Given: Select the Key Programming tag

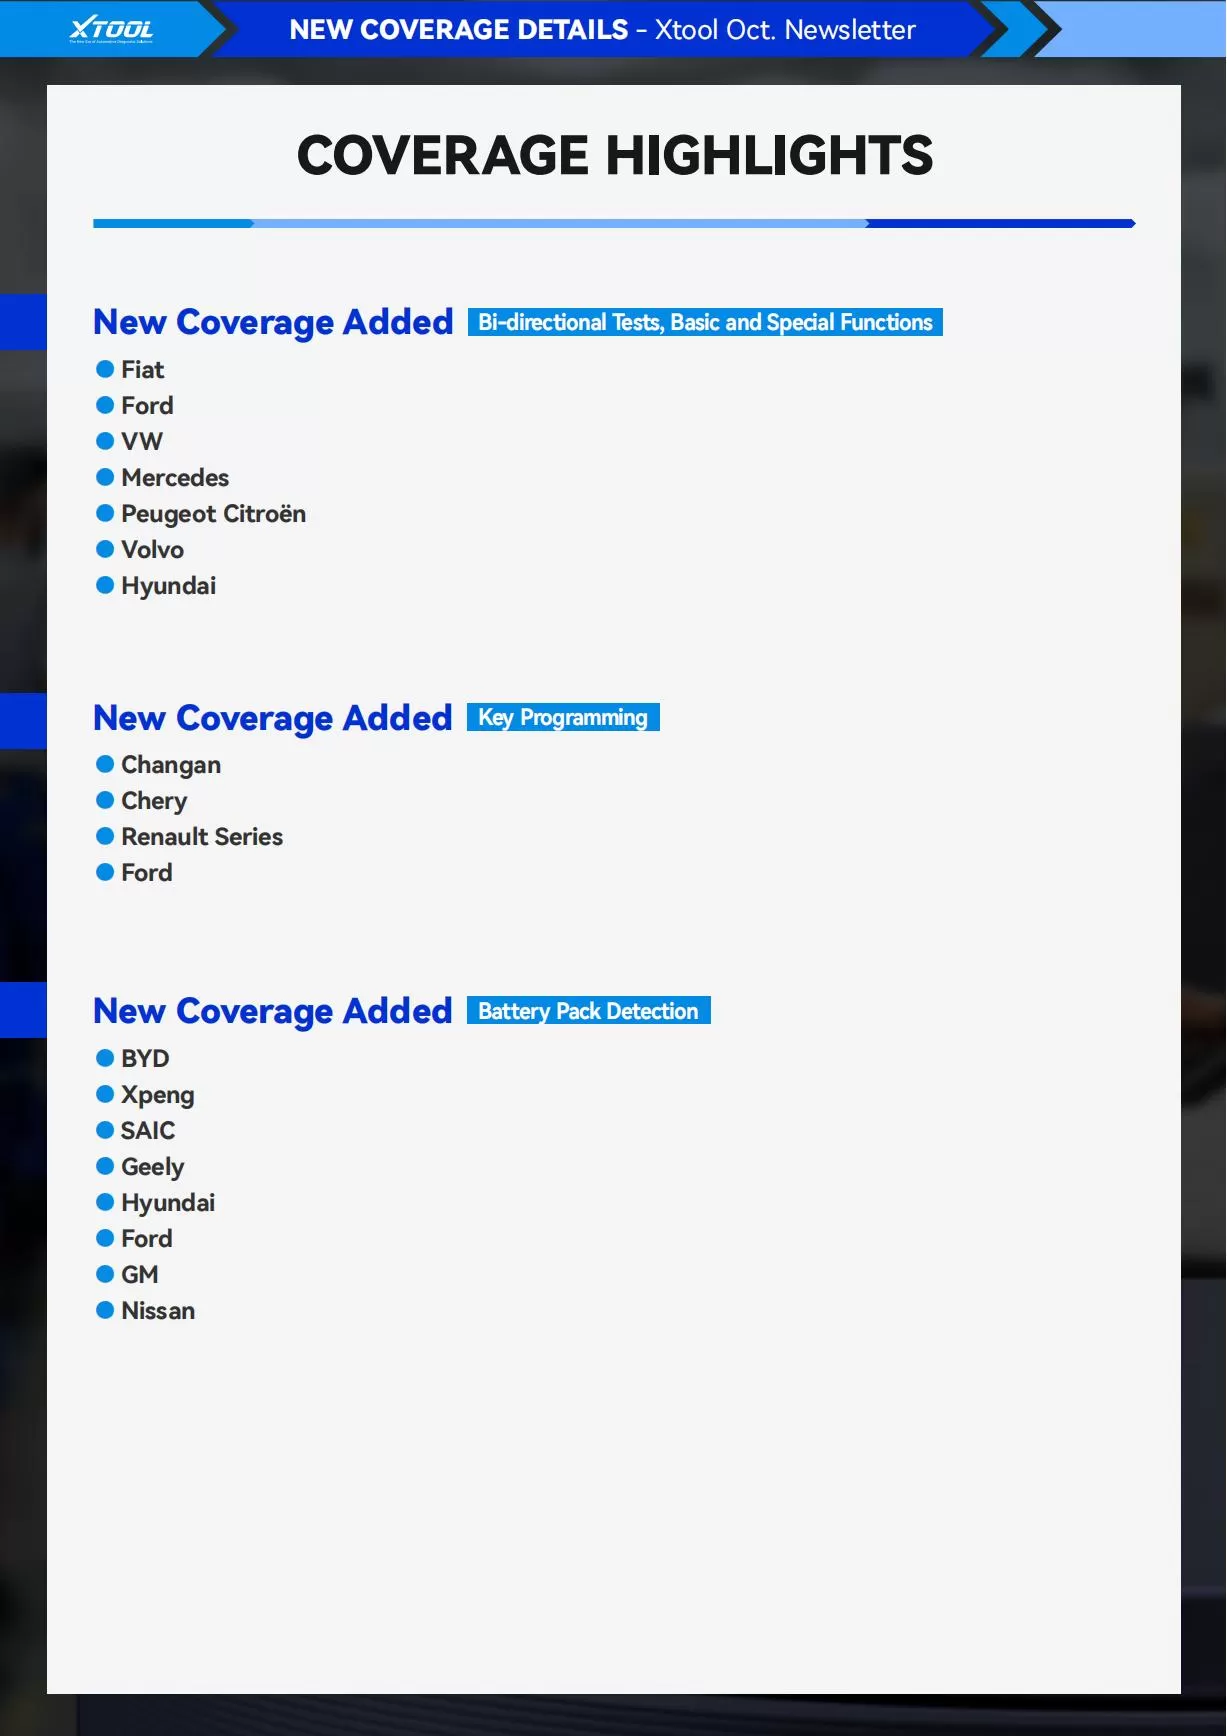Looking at the screenshot, I should tap(563, 717).
